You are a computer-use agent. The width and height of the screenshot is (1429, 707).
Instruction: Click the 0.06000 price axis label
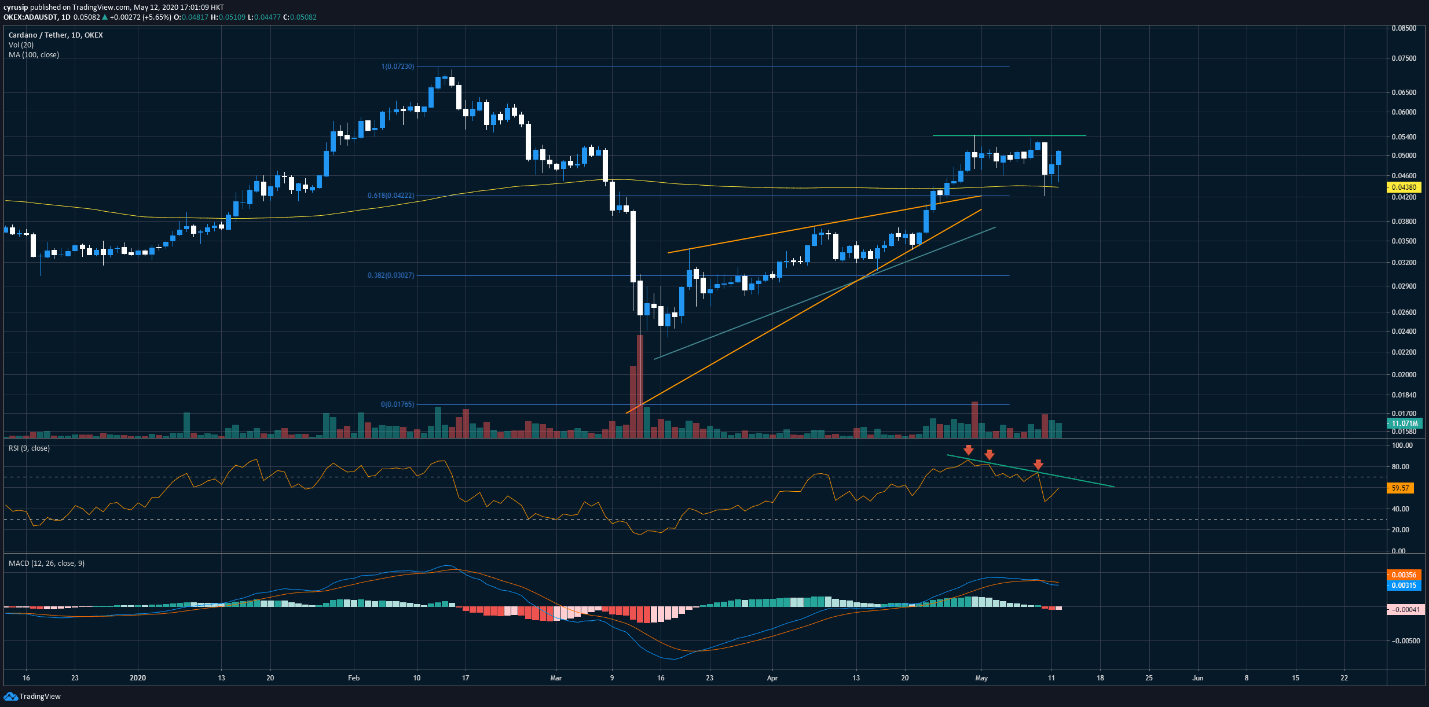[1402, 112]
